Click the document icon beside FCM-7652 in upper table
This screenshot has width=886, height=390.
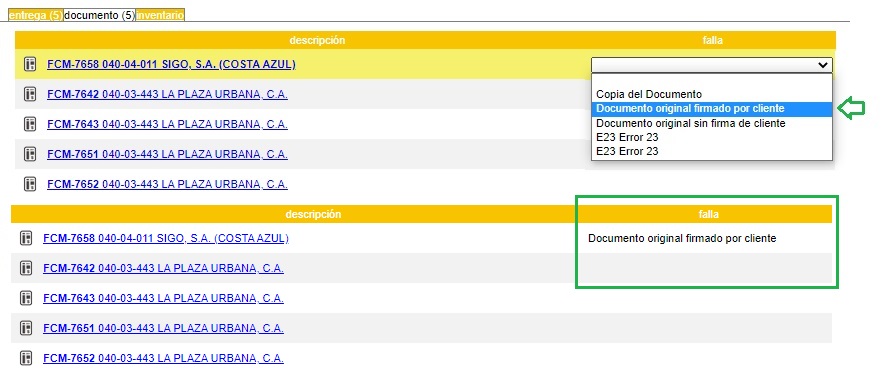coord(31,184)
